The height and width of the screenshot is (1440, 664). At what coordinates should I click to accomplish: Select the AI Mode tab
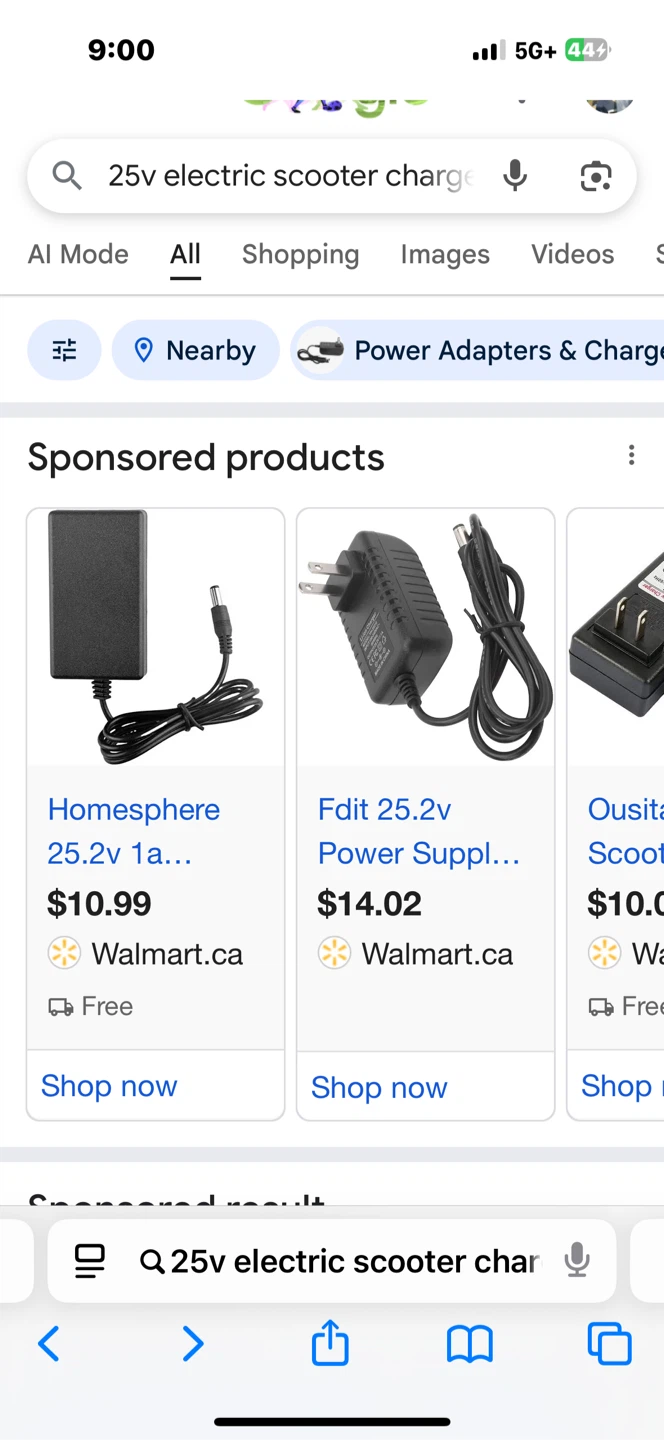(78, 254)
